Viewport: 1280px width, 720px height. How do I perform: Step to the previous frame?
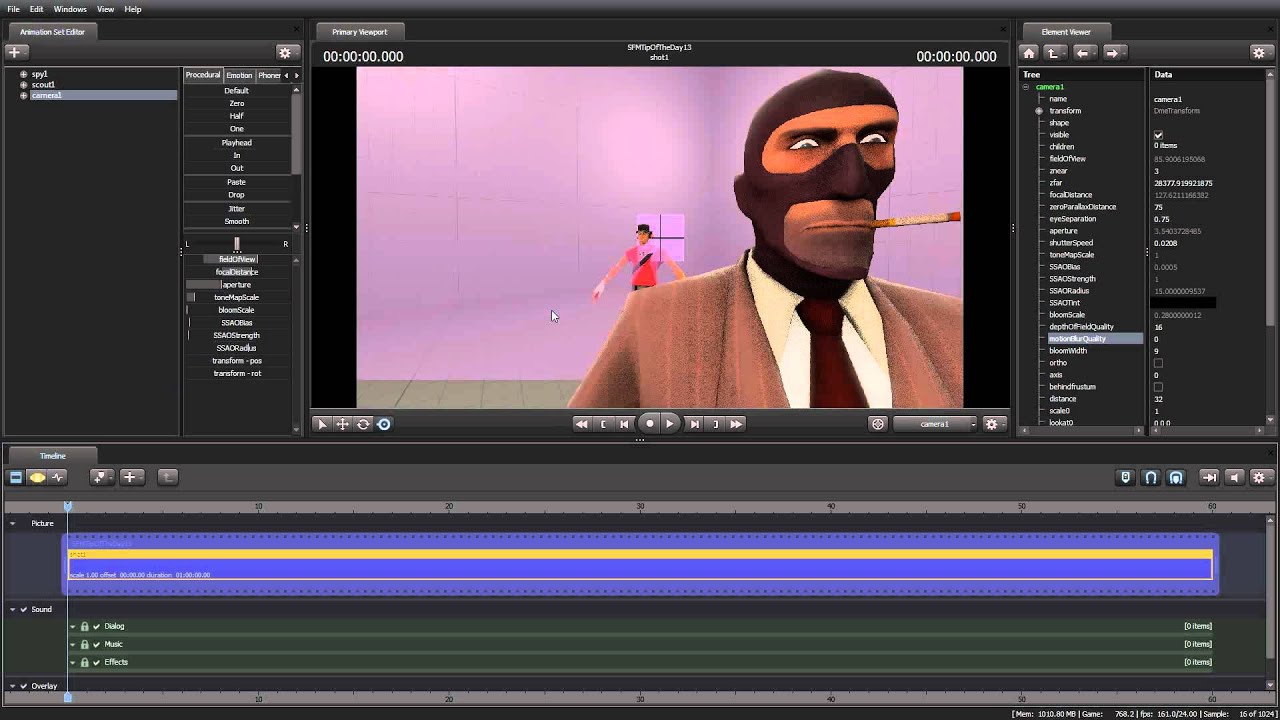pyautogui.click(x=624, y=424)
